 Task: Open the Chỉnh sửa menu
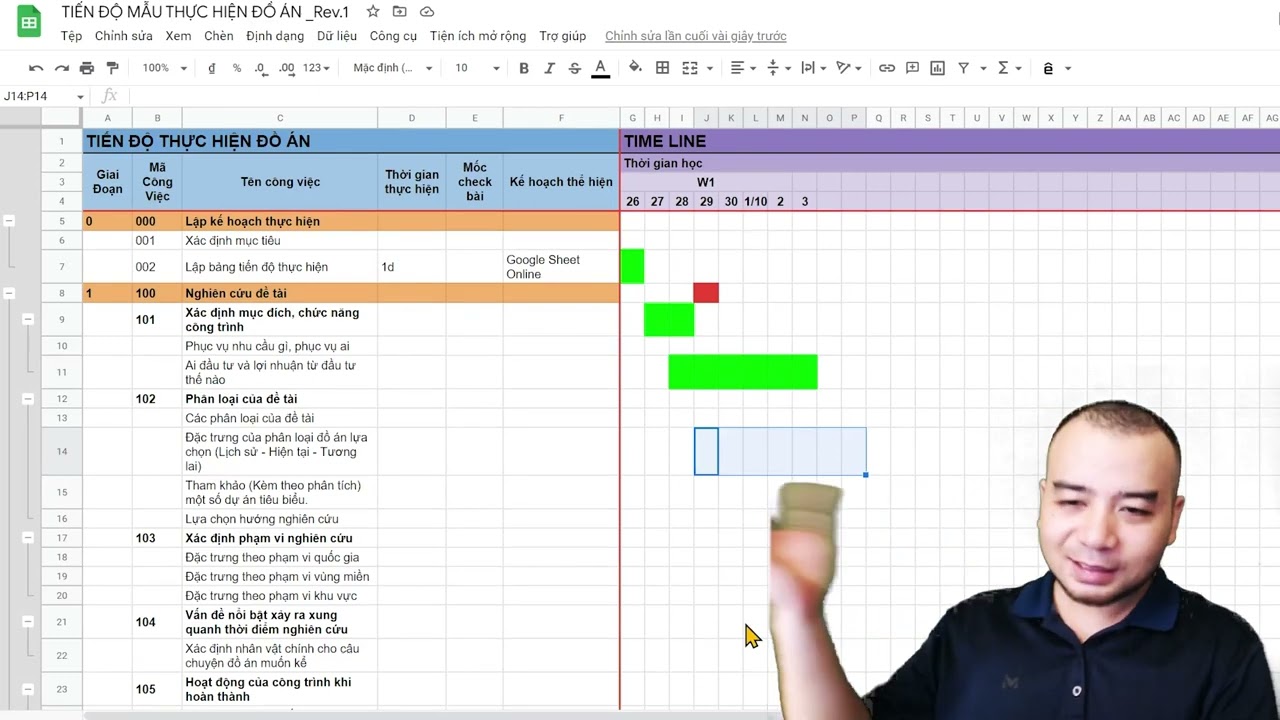[124, 36]
